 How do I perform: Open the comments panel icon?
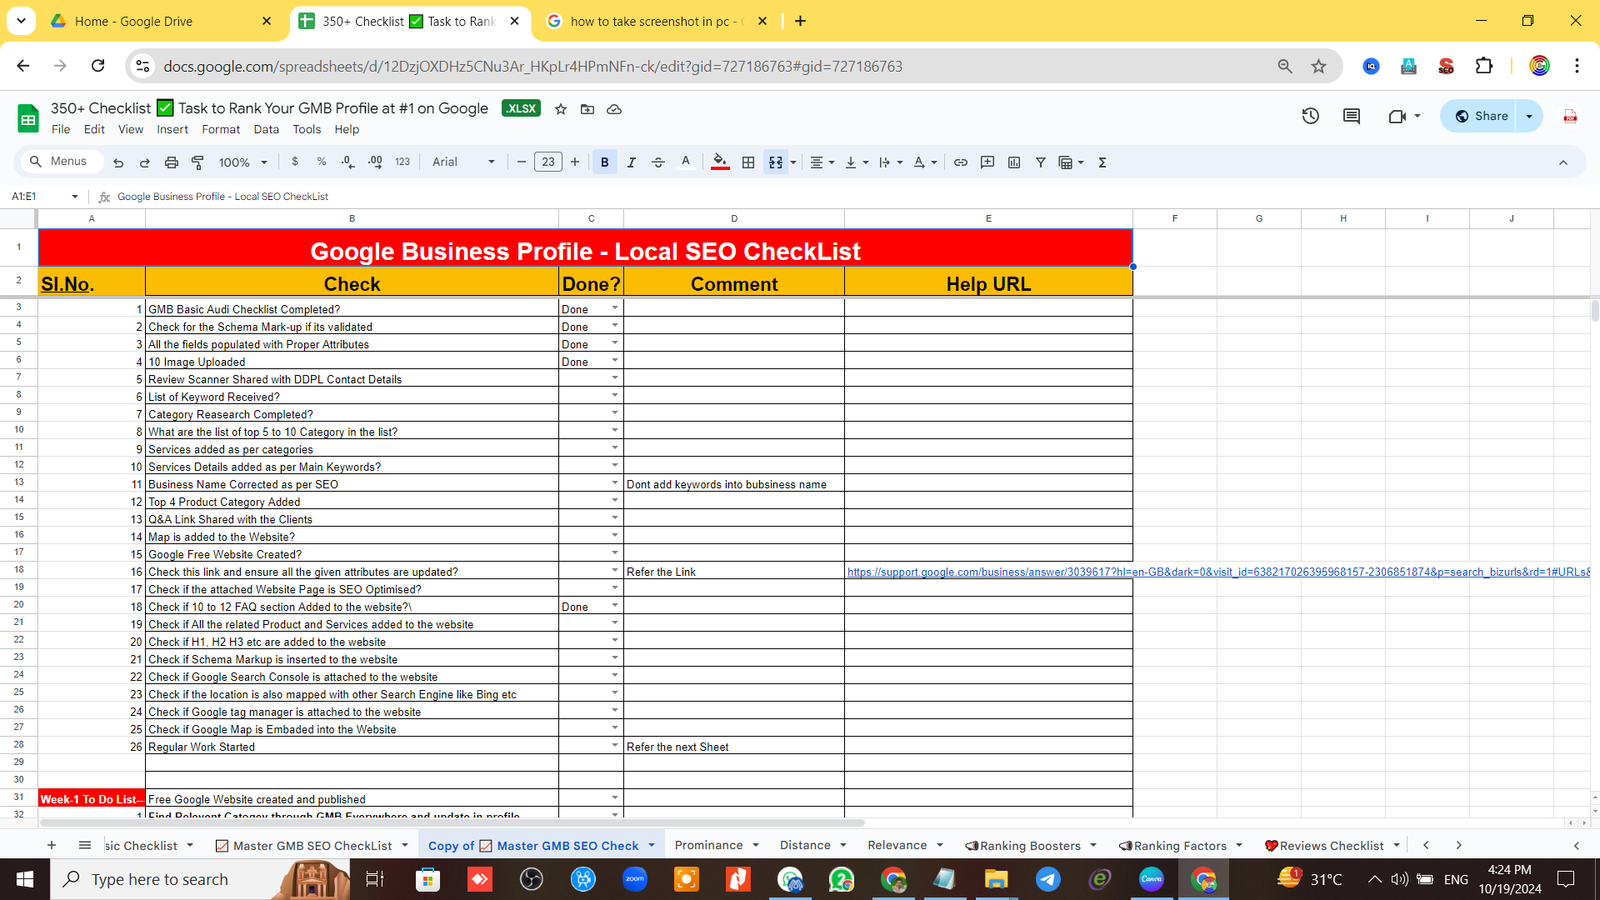(1351, 116)
